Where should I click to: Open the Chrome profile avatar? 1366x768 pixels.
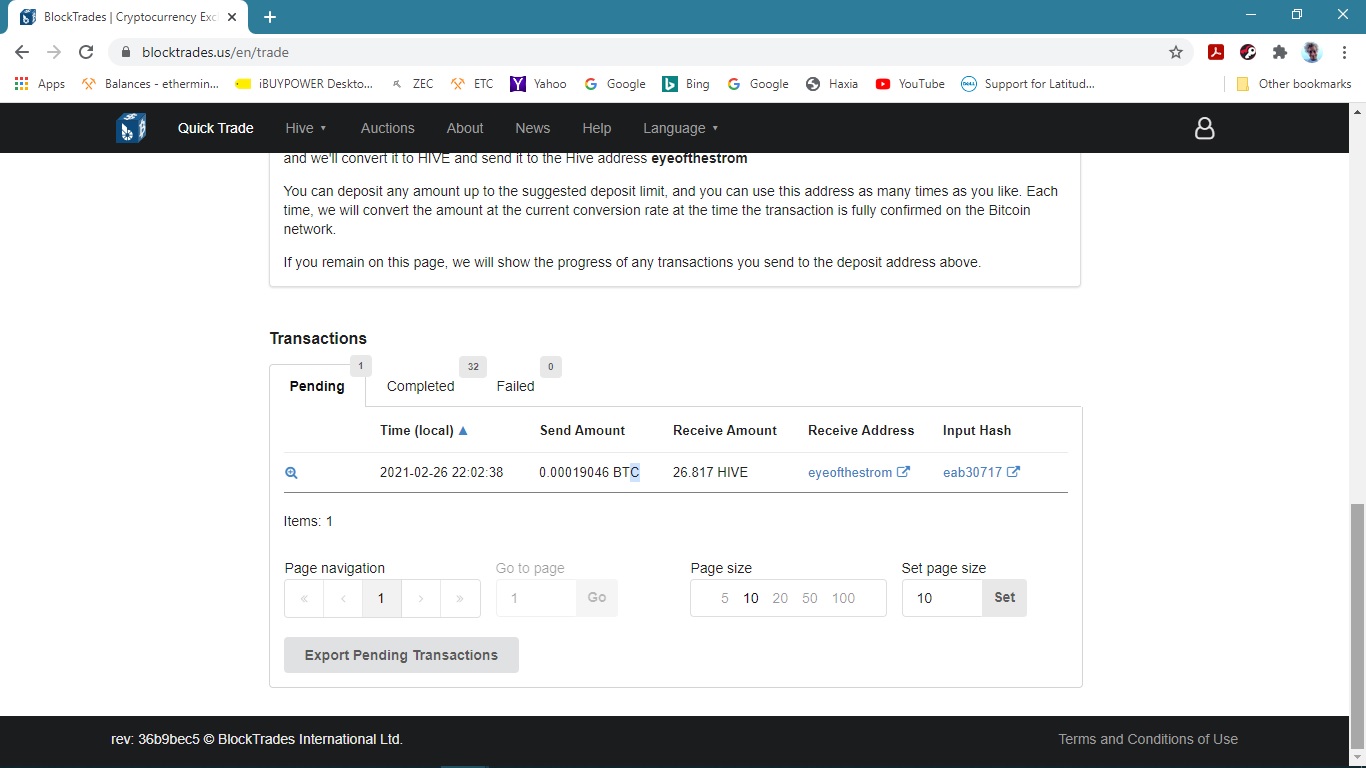point(1312,52)
